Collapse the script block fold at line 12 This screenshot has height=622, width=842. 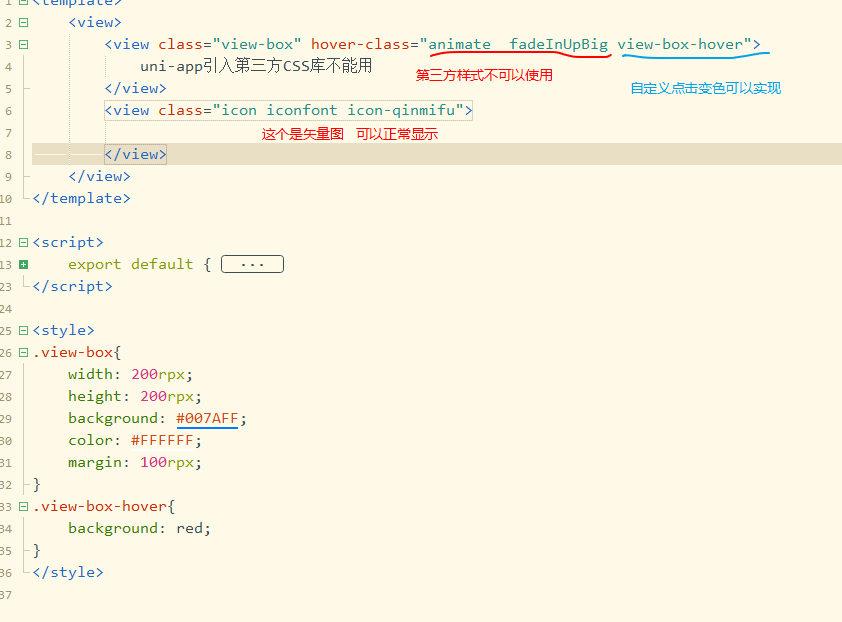coord(23,243)
